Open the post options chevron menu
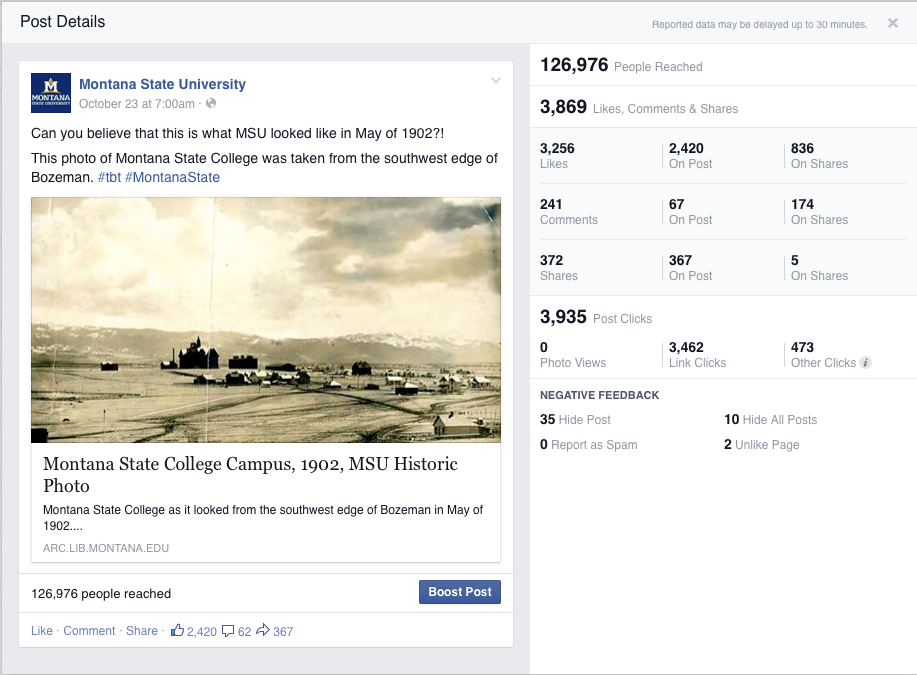917x675 pixels. [495, 80]
